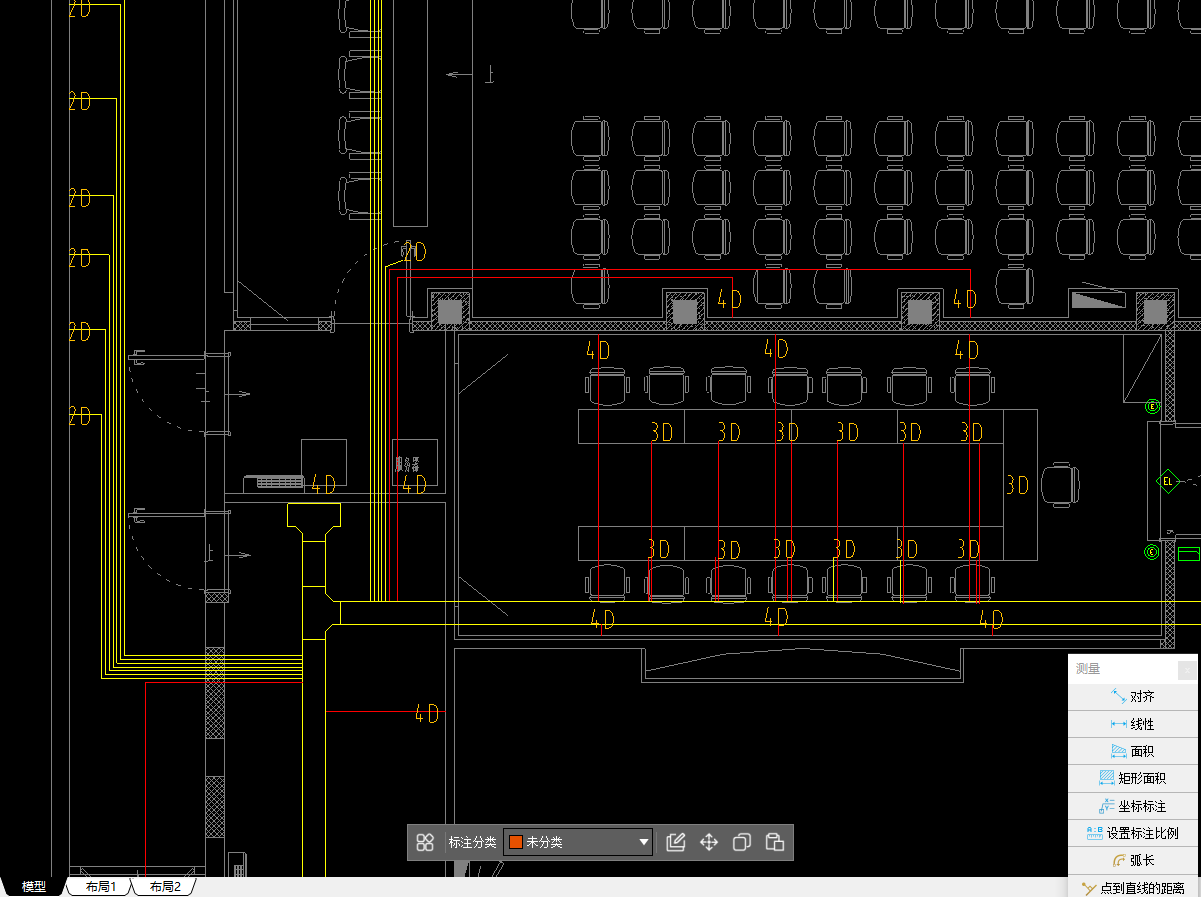Select the 矩形面积 rectangular area tool
This screenshot has width=1201, height=897.
click(x=1132, y=778)
